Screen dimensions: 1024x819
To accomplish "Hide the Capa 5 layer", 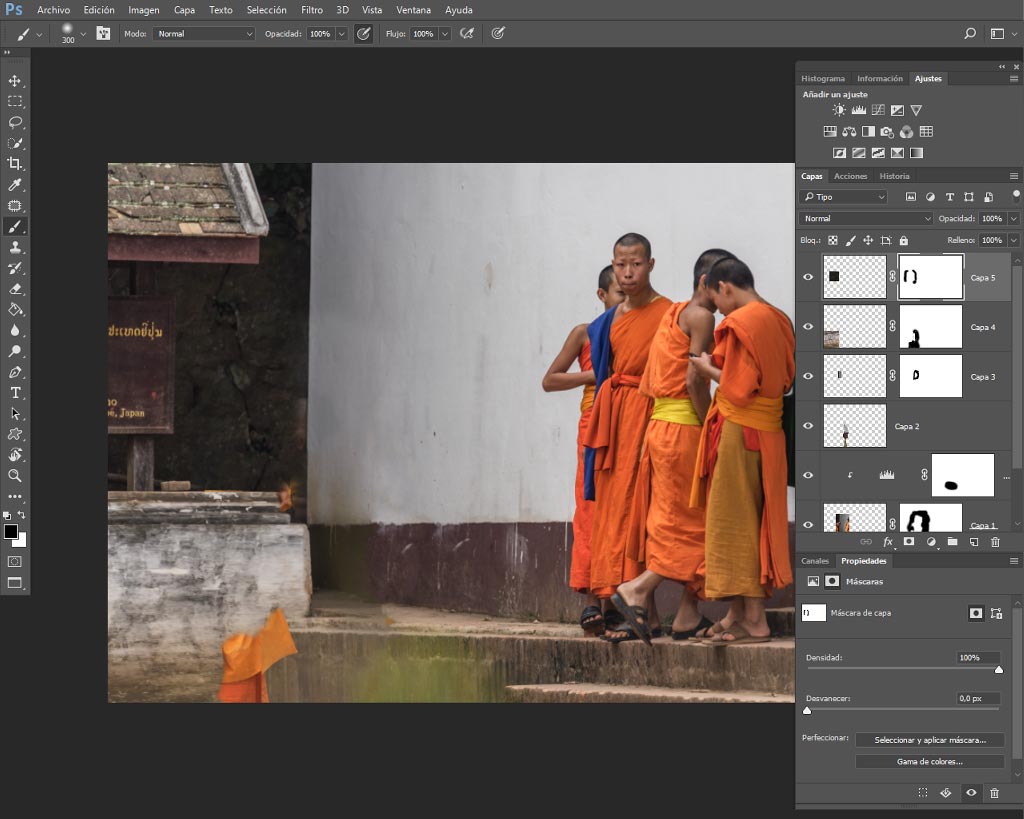I will tap(808, 277).
